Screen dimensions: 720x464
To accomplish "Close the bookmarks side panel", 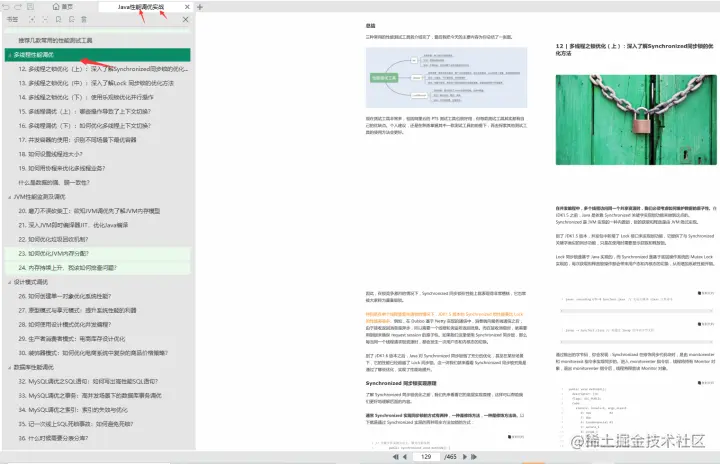I will pyautogui.click(x=185, y=19).
